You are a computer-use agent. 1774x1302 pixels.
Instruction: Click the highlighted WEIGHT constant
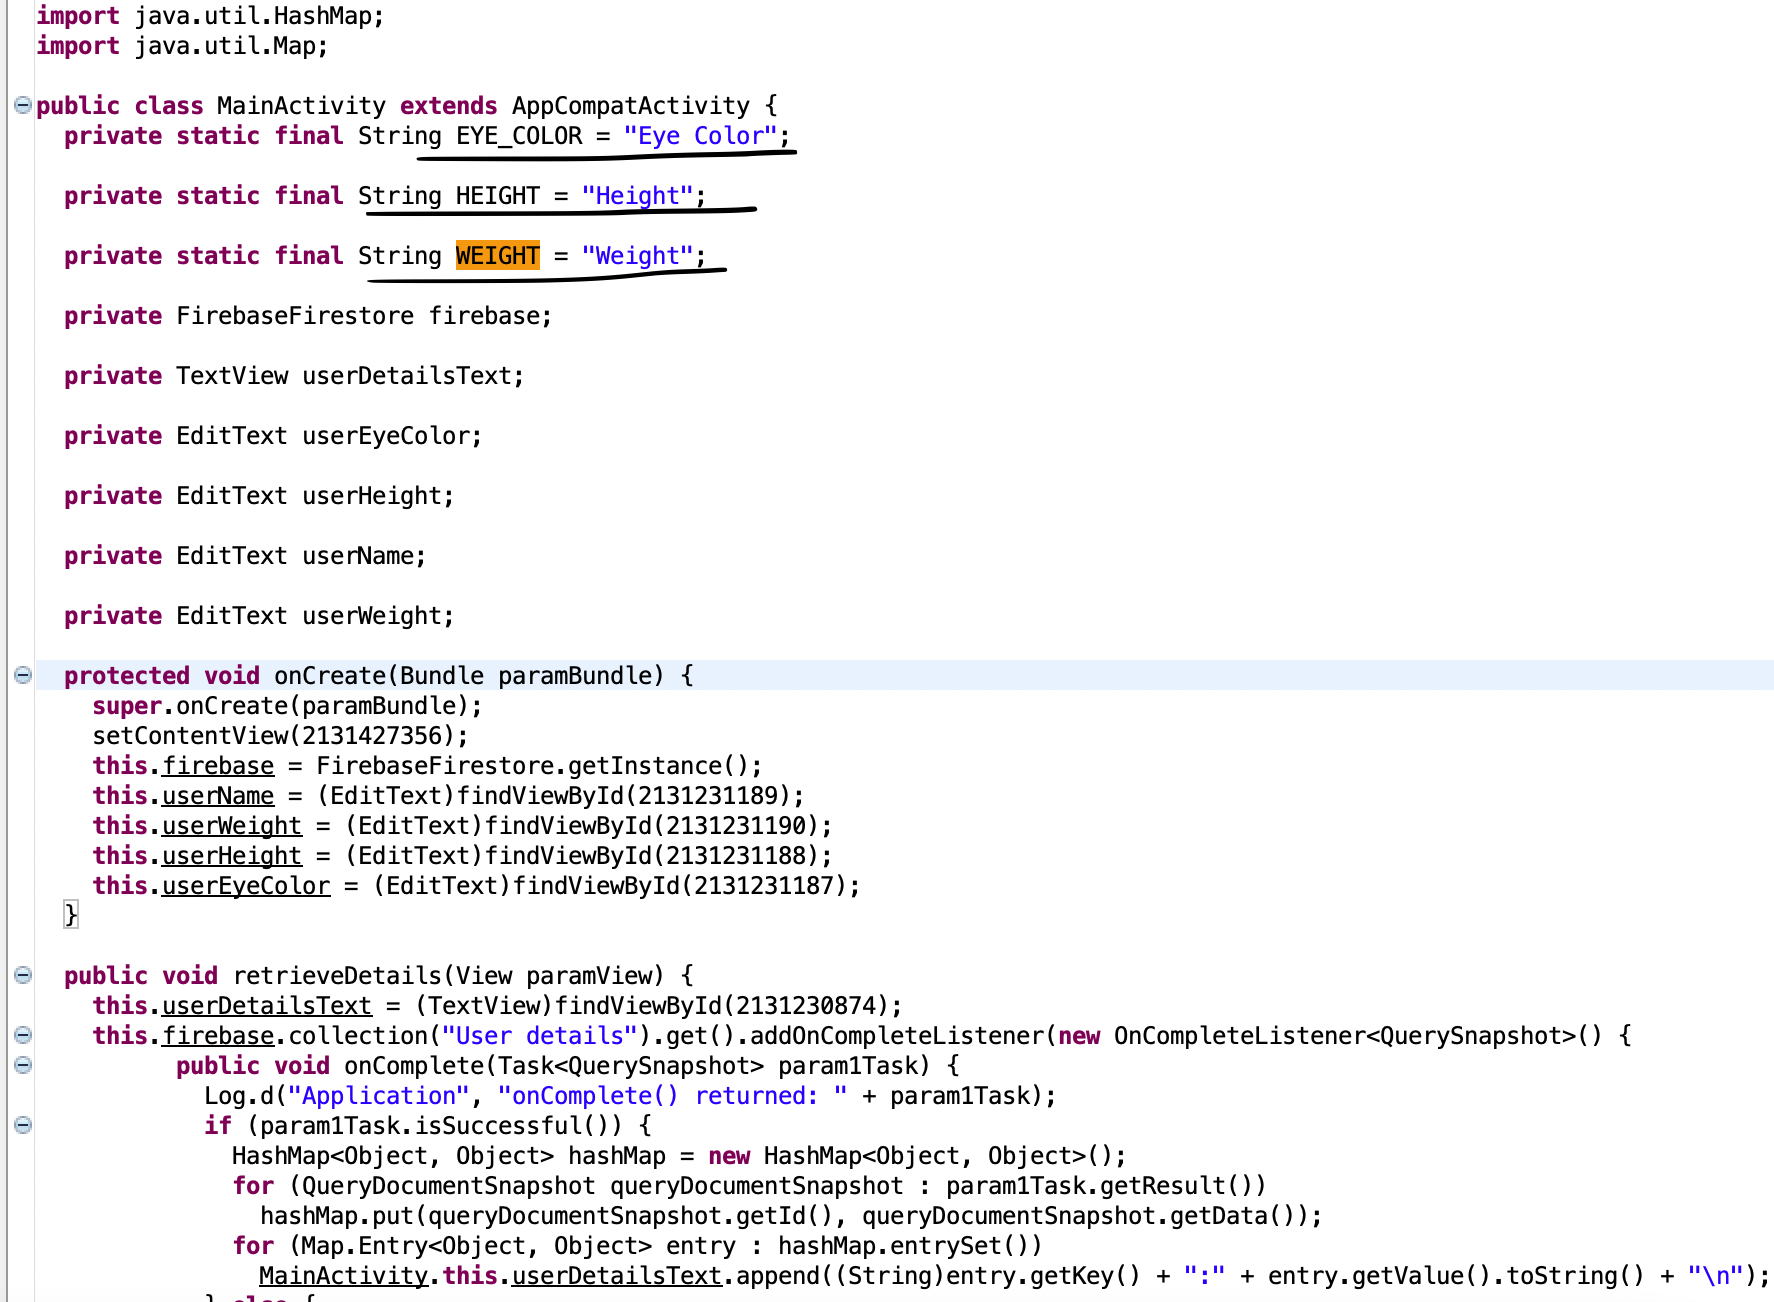[x=497, y=256]
